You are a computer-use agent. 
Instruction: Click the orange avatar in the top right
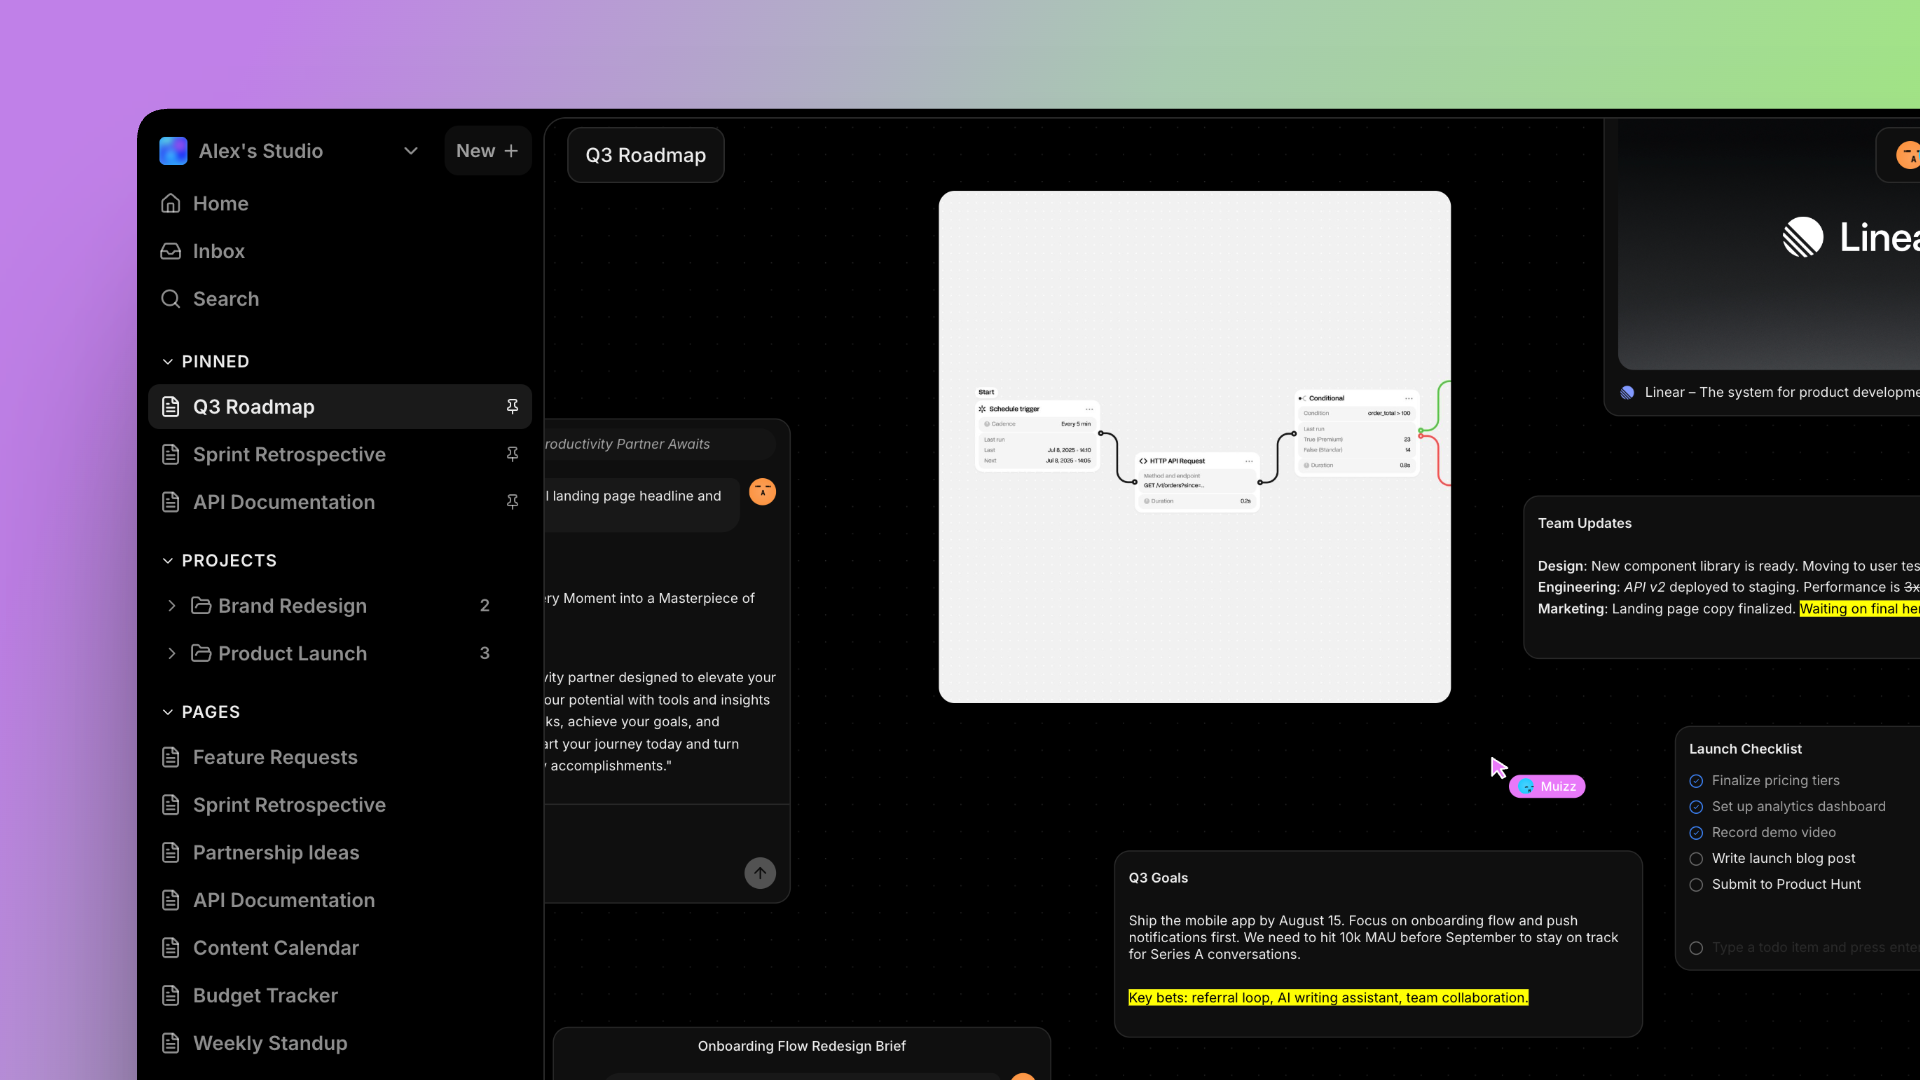pyautogui.click(x=1908, y=155)
